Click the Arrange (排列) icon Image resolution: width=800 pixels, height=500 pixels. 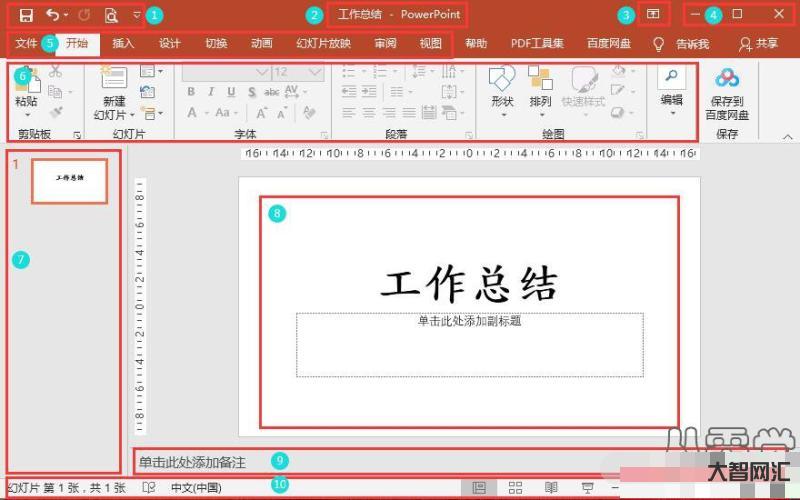pos(540,80)
